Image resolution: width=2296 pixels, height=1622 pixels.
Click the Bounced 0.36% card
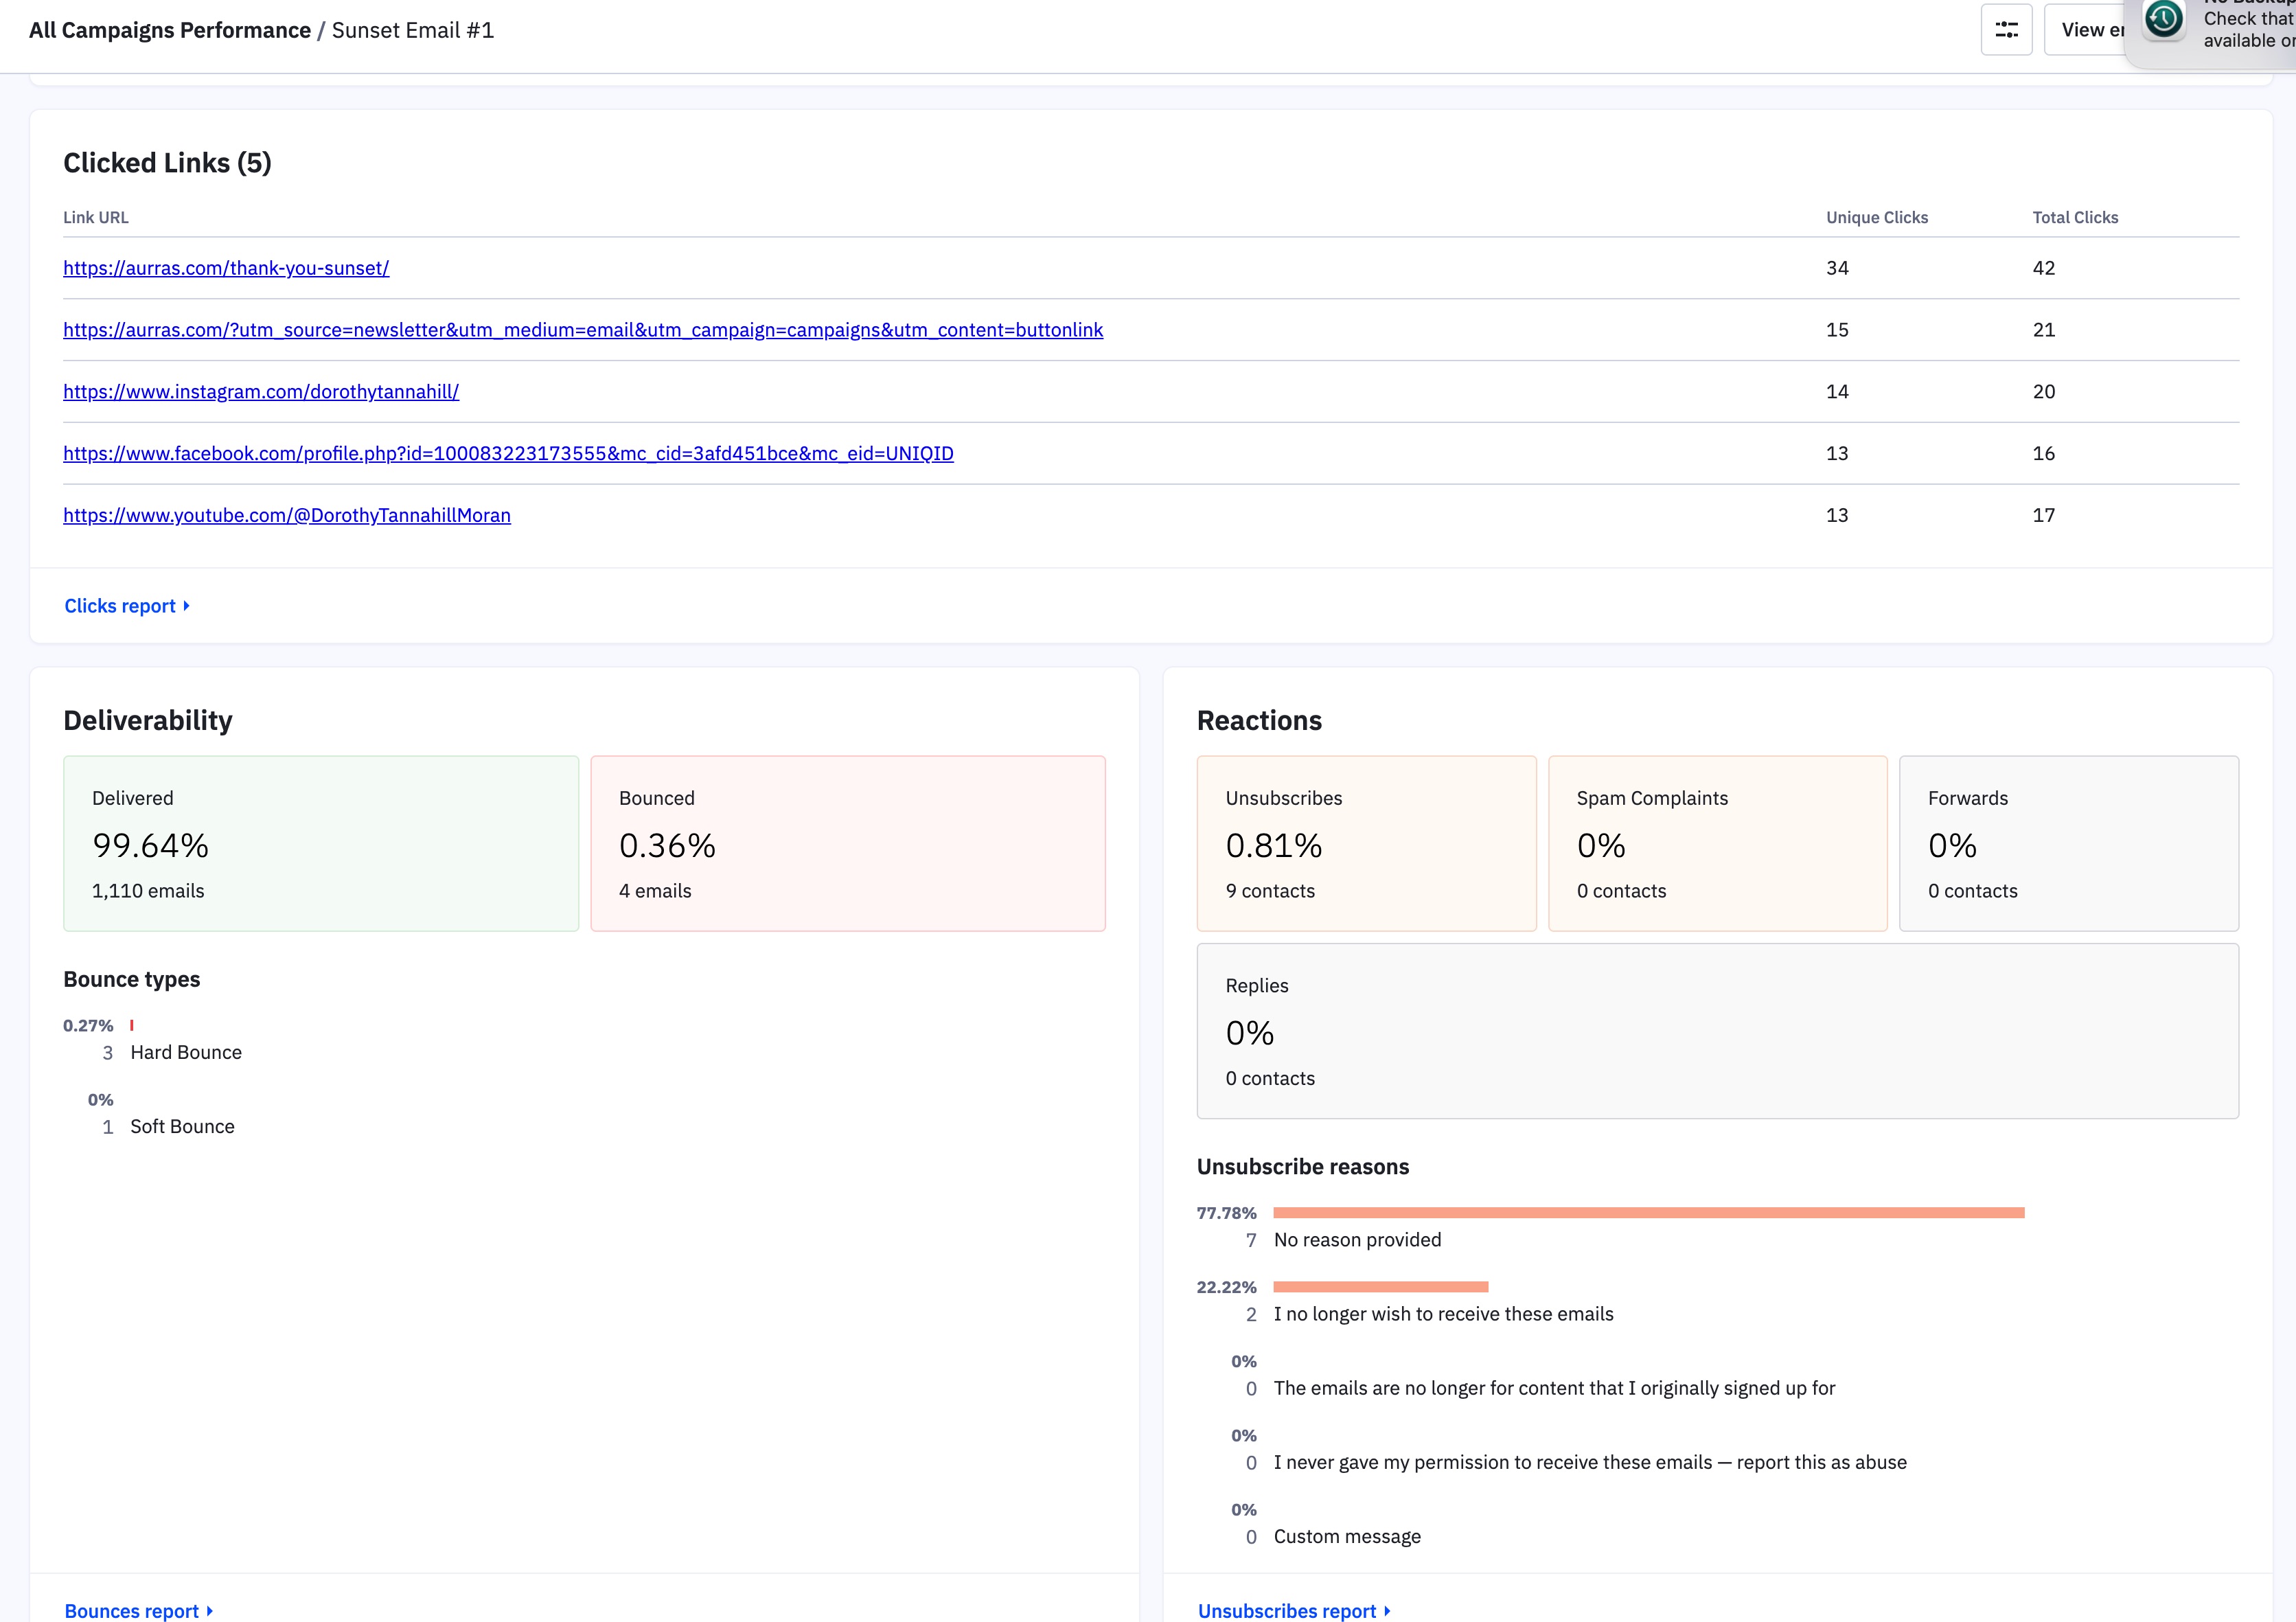[847, 843]
